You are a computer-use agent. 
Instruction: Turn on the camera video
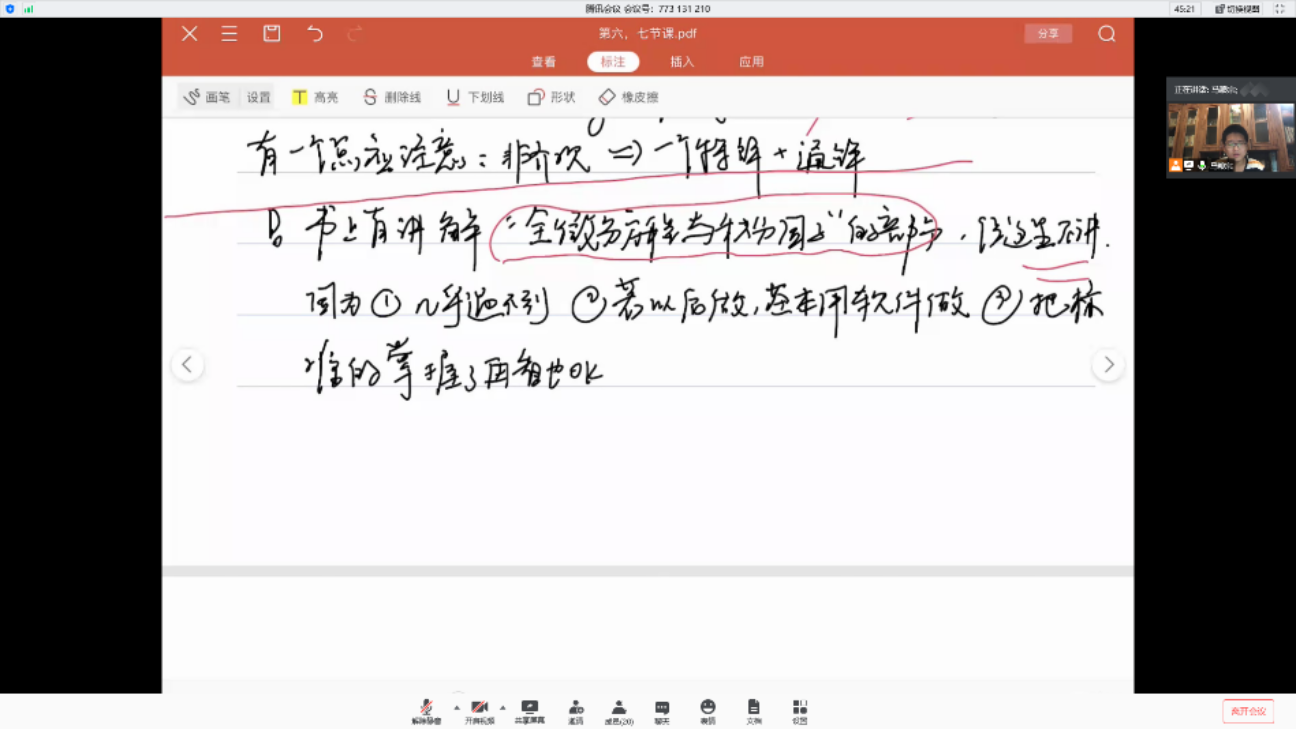(x=479, y=711)
